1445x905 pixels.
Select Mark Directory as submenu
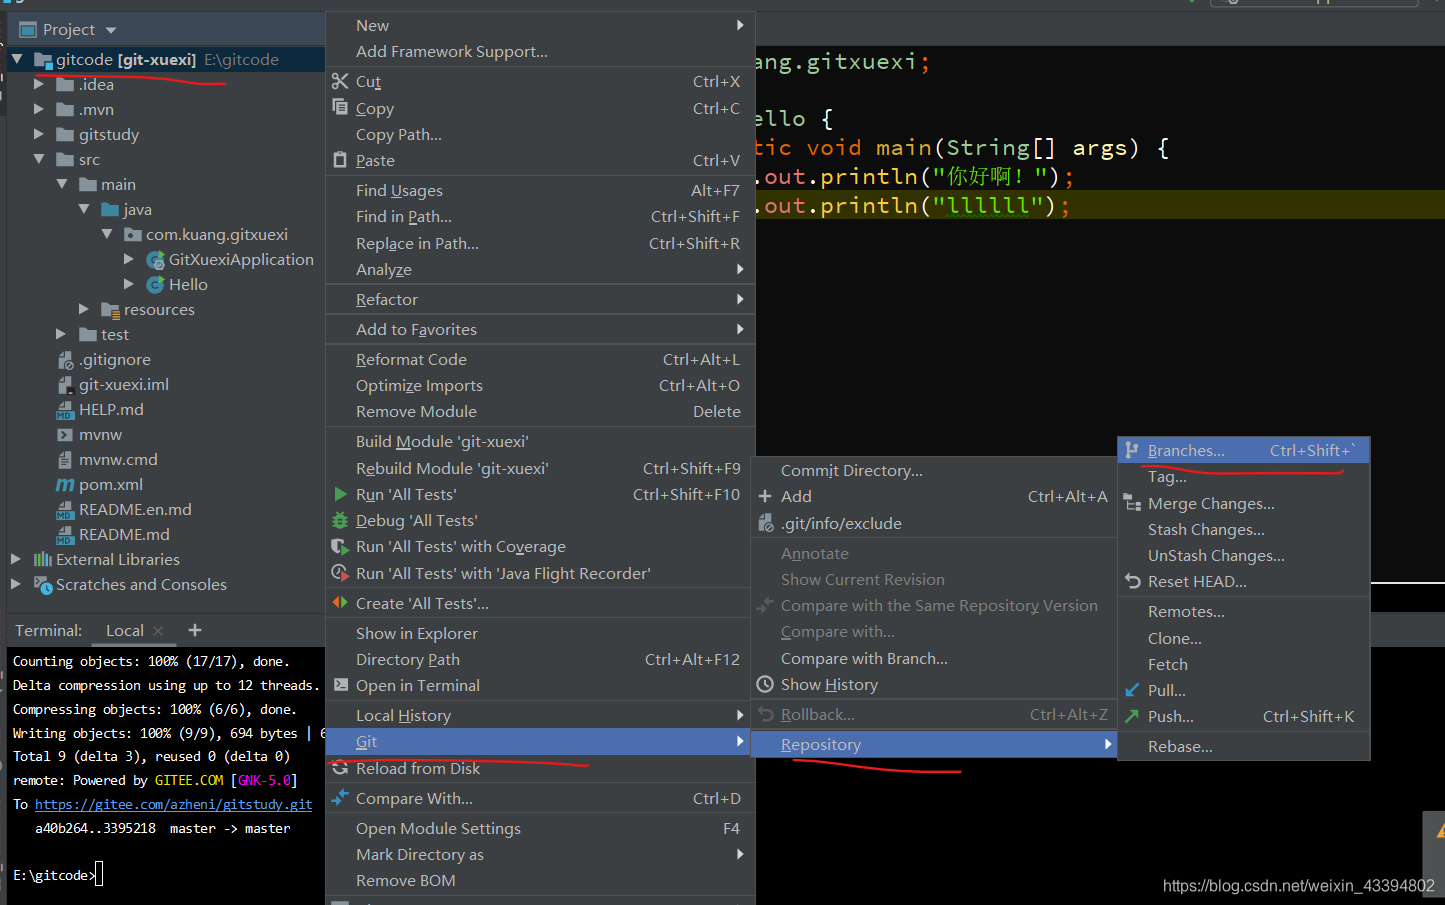[540, 854]
